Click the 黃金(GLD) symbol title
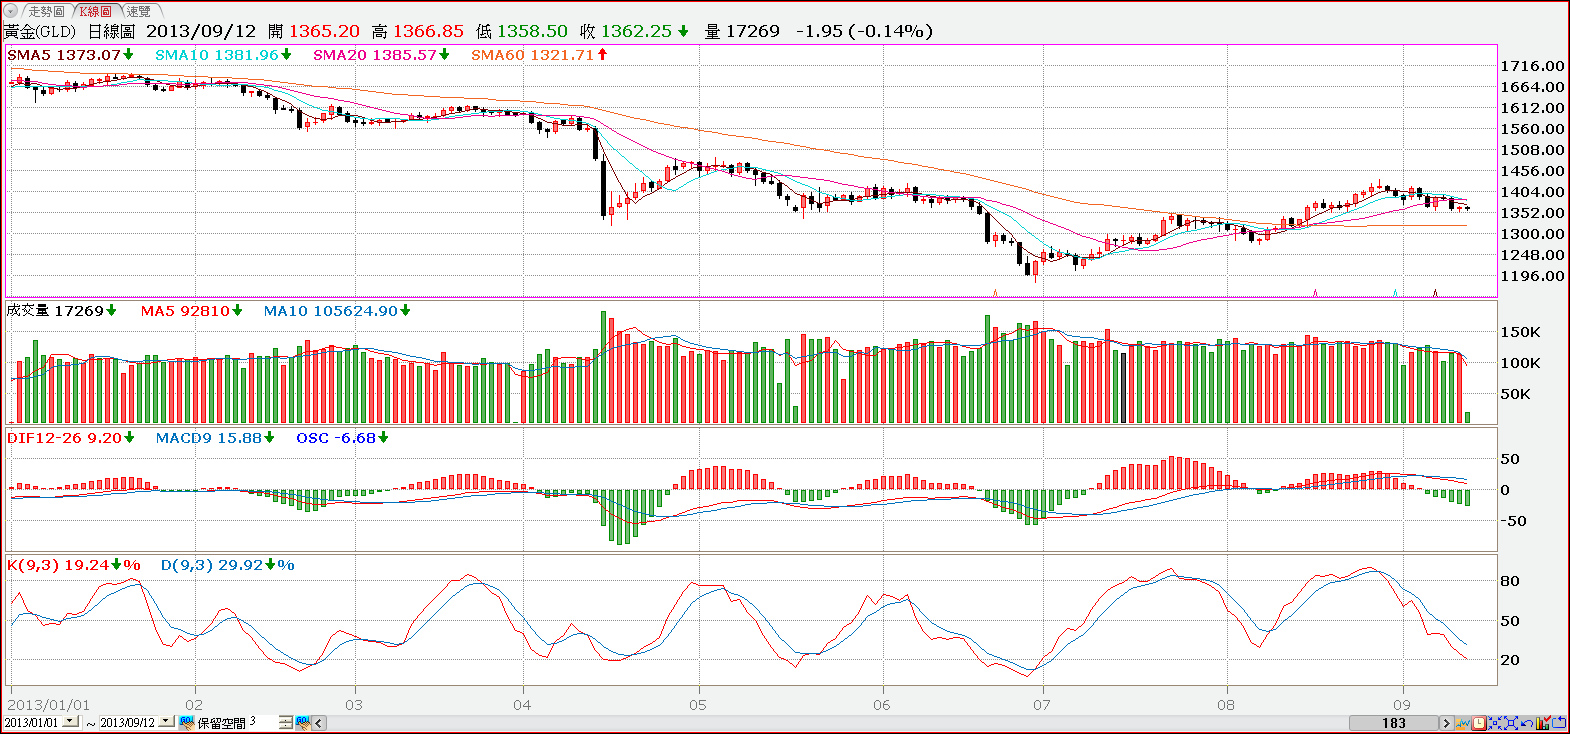1570x734 pixels. [40, 31]
